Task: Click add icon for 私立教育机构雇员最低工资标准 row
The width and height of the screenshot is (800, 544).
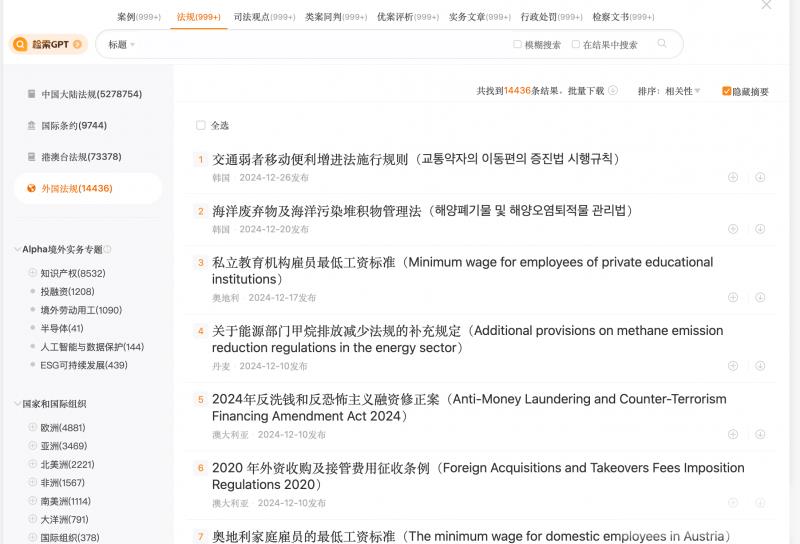Action: point(733,297)
